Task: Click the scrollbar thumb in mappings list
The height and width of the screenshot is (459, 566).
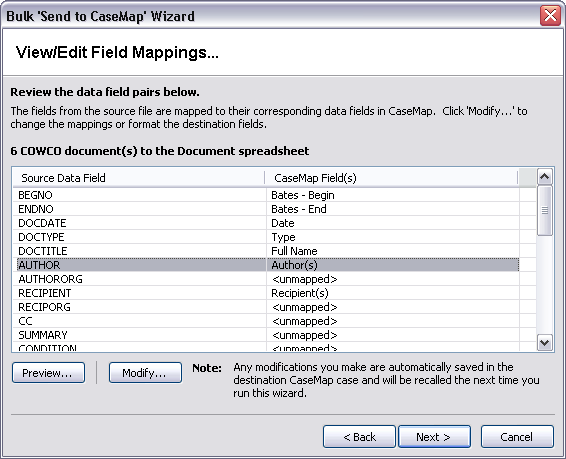Action: pos(544,211)
